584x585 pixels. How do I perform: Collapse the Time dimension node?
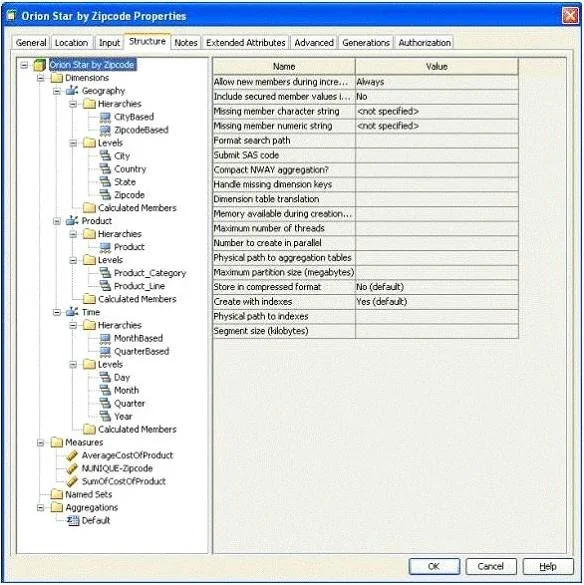pyautogui.click(x=57, y=312)
